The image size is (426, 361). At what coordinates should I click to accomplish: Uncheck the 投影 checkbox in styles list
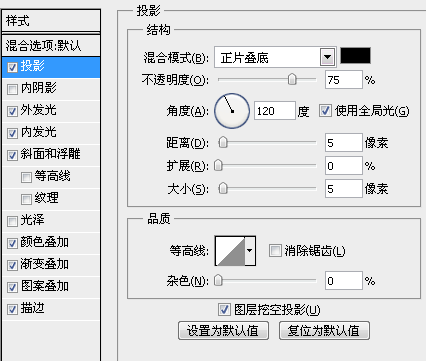12,67
